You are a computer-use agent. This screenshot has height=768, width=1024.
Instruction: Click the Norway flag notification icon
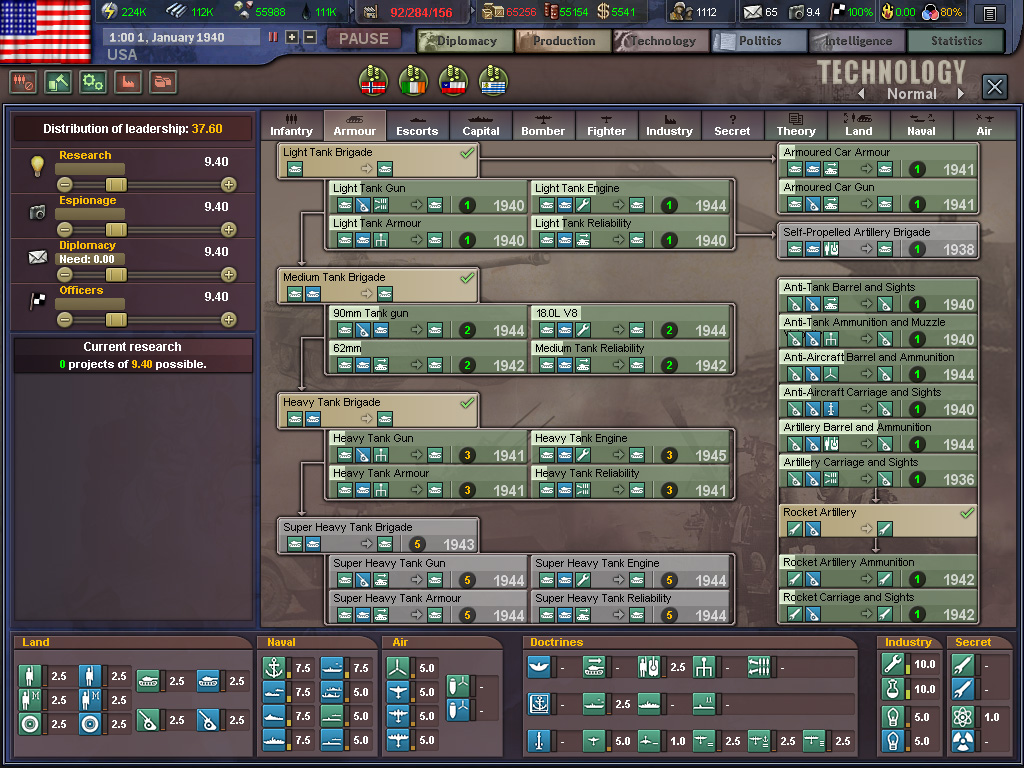coord(373,79)
